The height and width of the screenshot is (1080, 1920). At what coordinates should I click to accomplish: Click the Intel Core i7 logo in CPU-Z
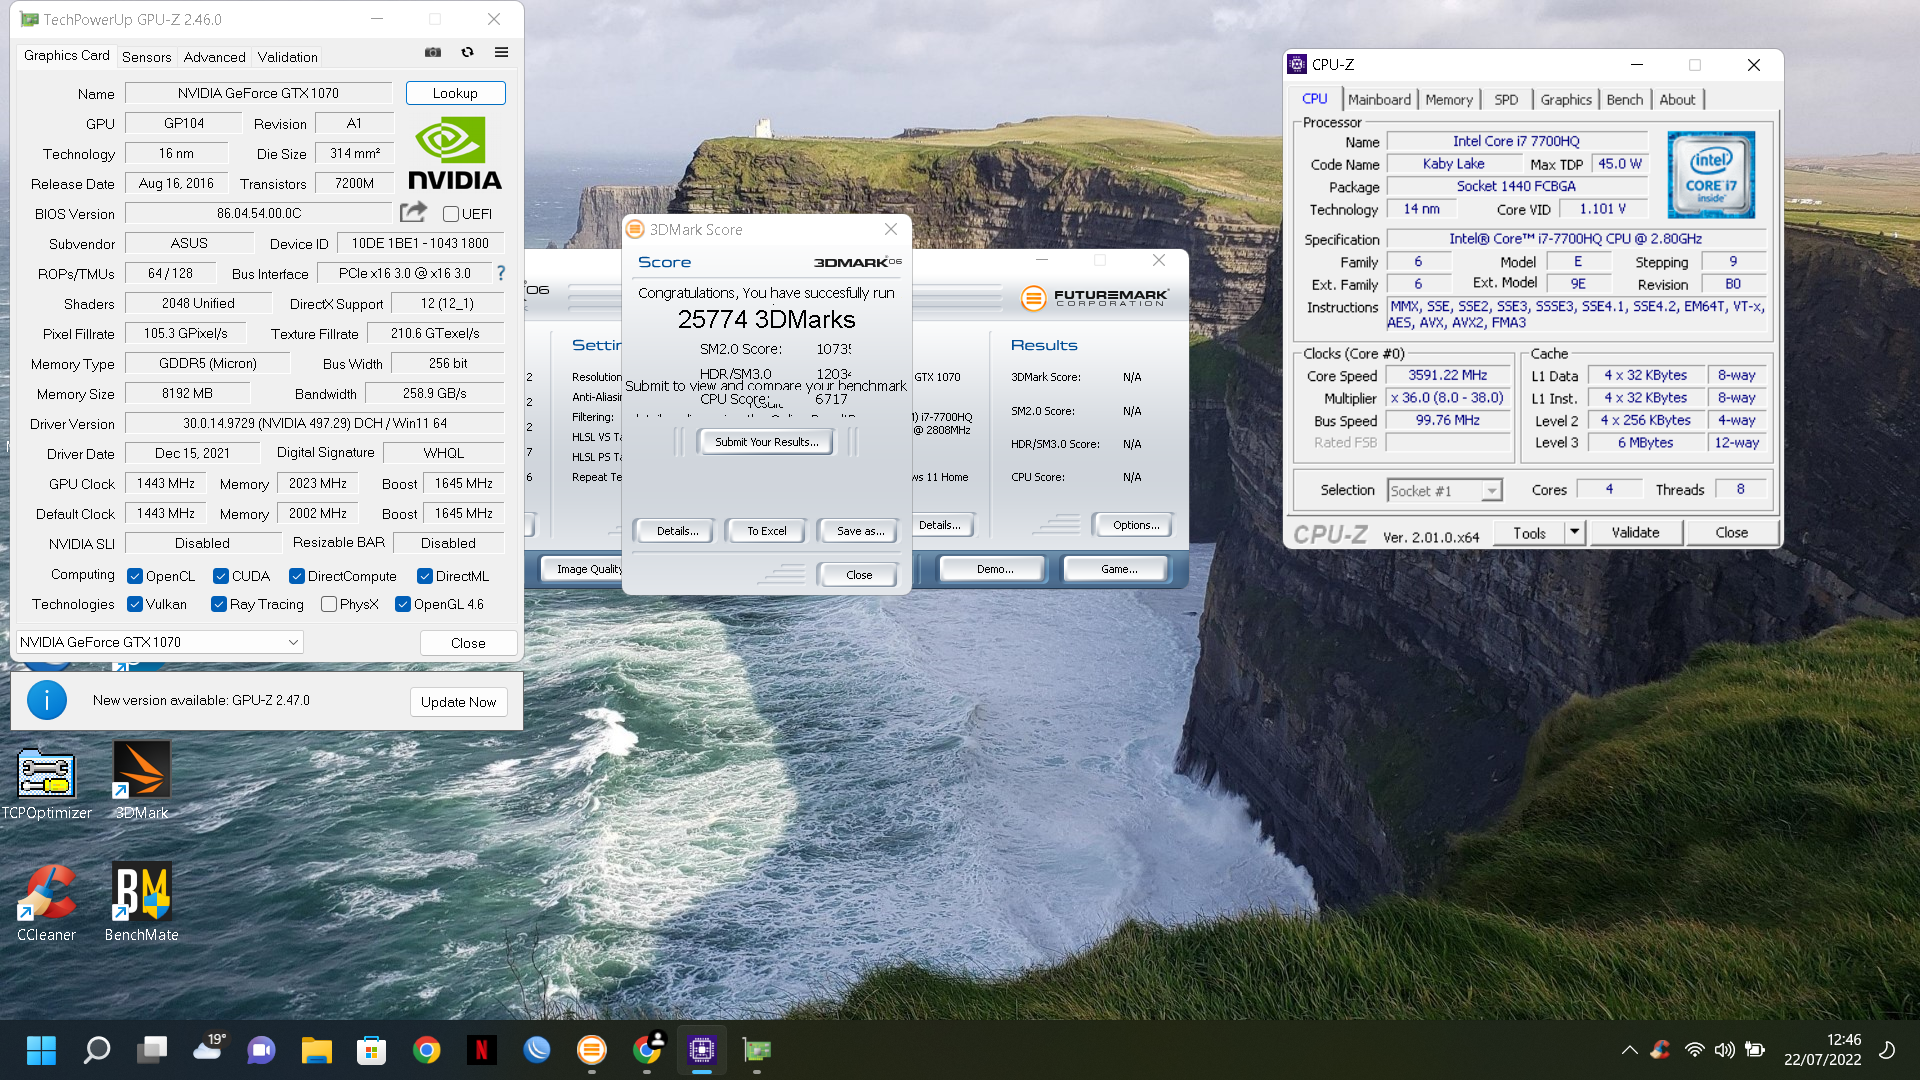point(1711,174)
